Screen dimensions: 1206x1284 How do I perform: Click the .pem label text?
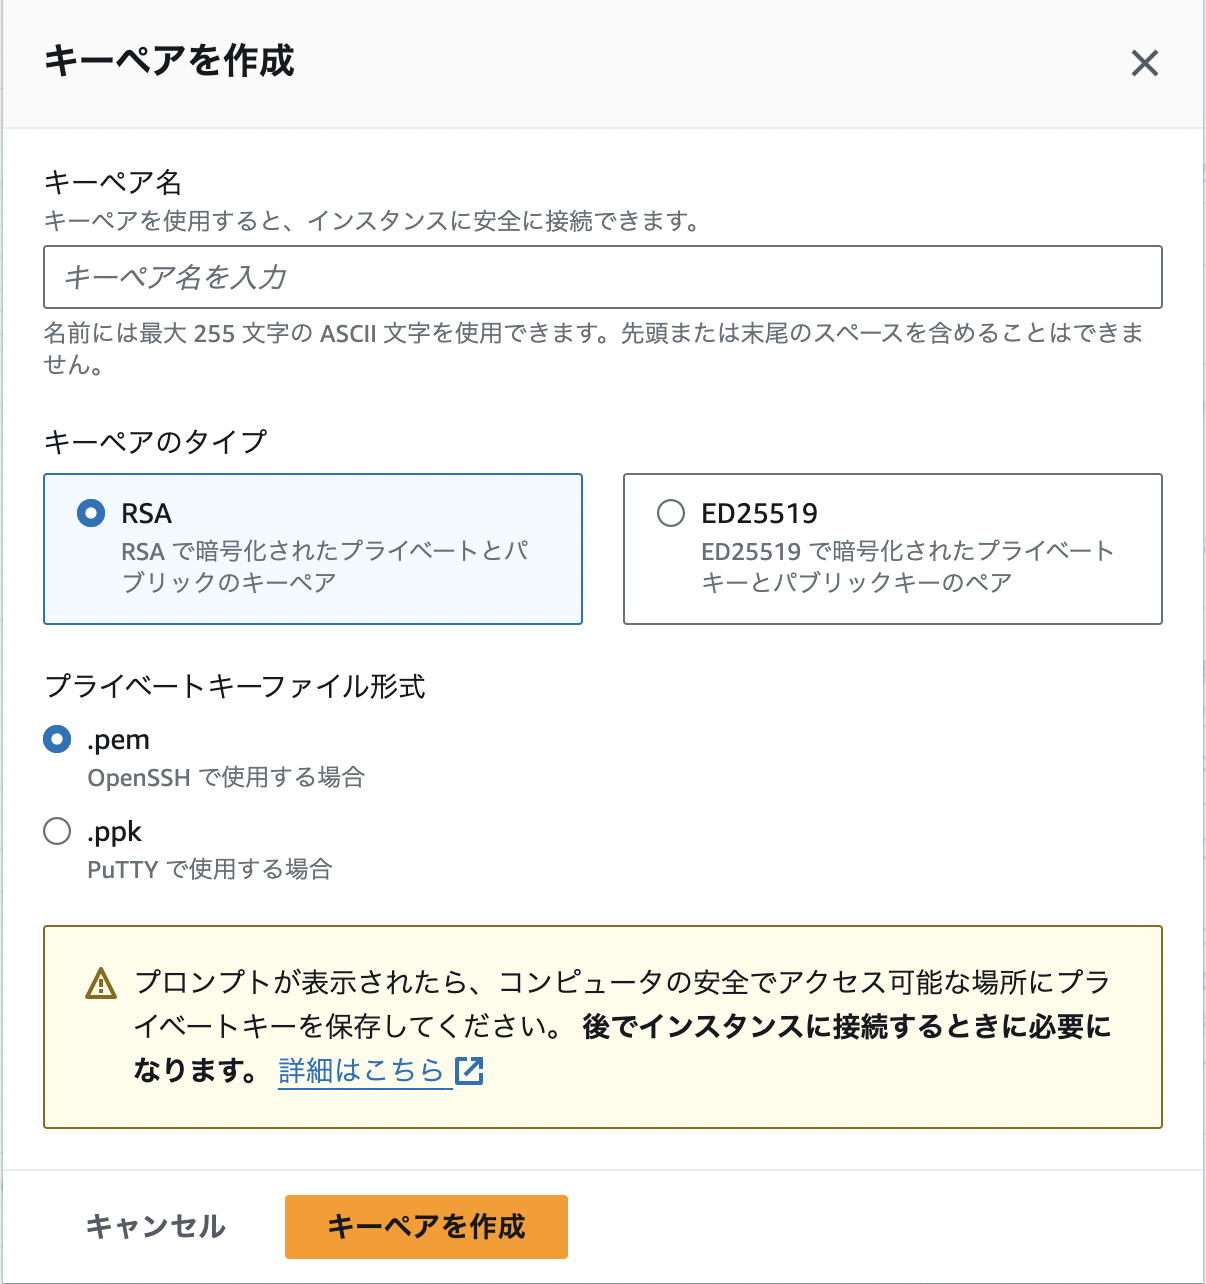click(117, 739)
